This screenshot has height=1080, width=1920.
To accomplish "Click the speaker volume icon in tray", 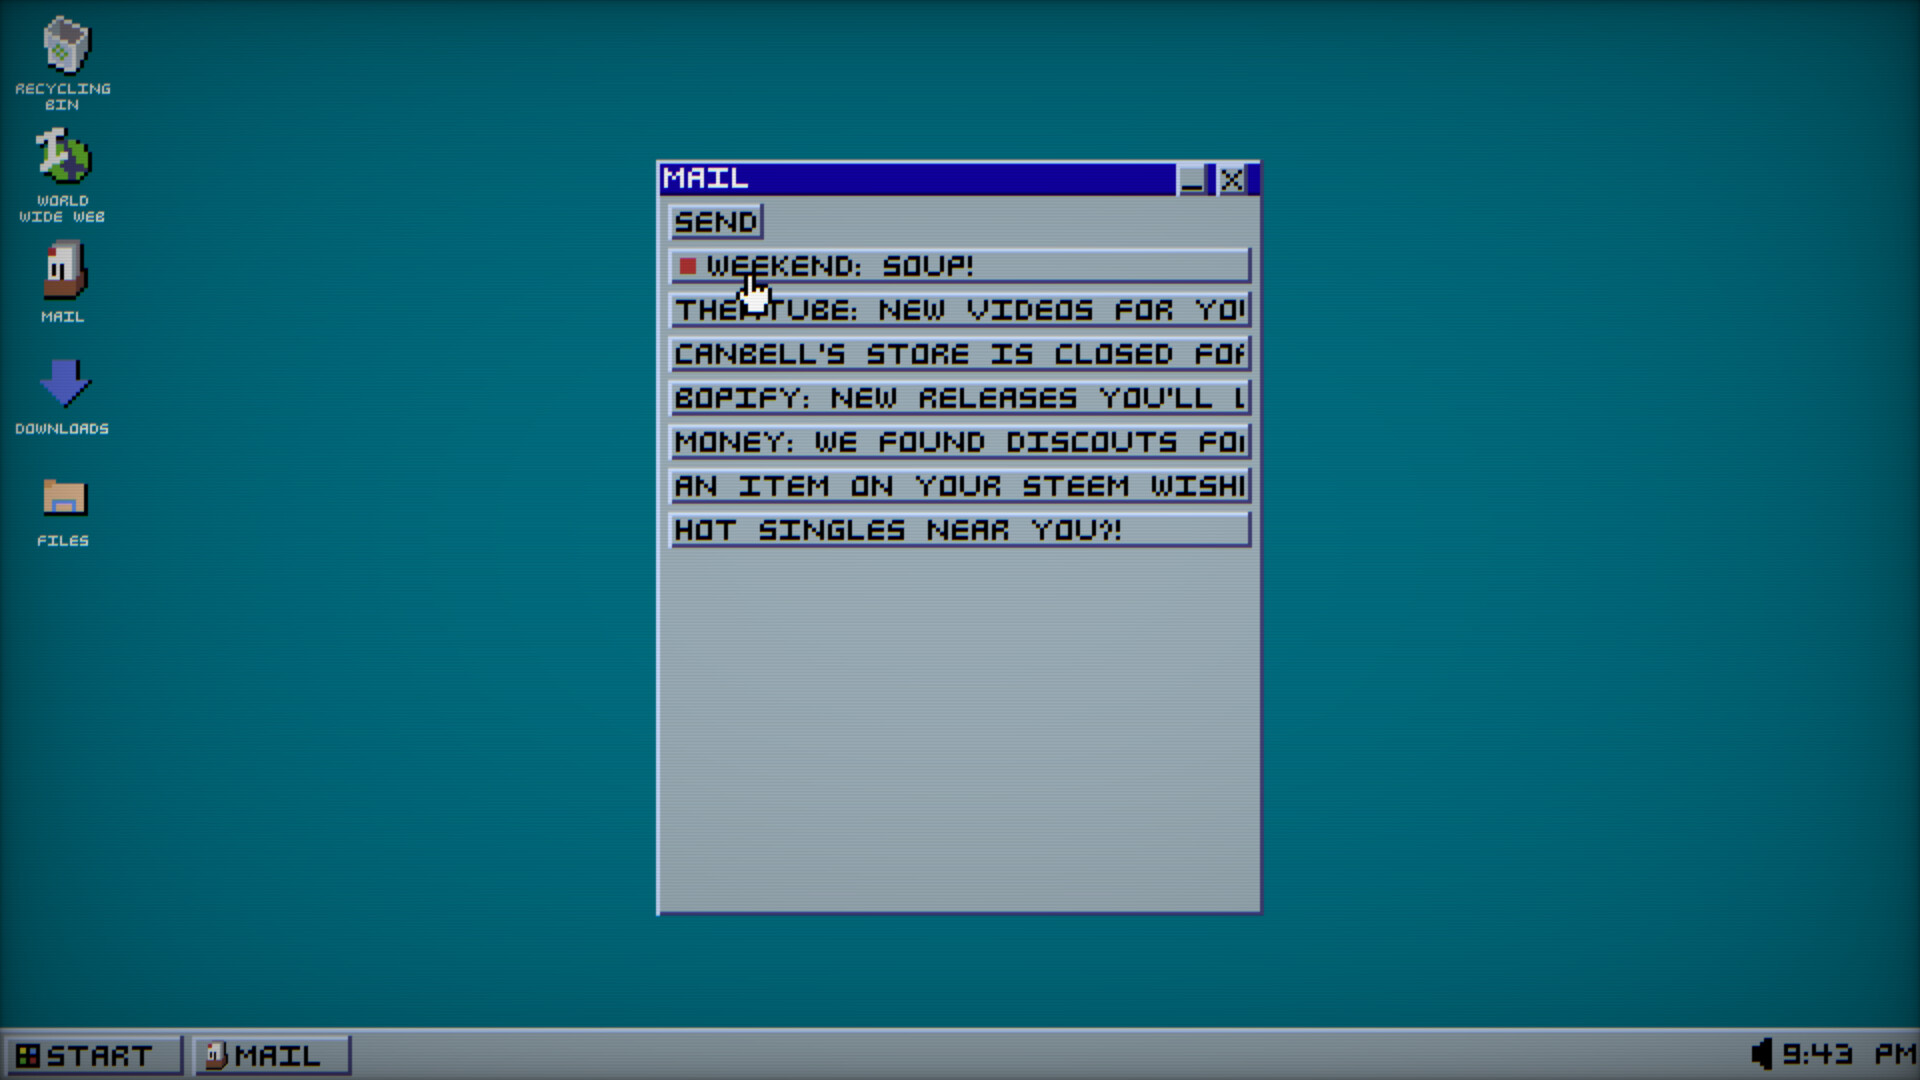I will click(1762, 1054).
